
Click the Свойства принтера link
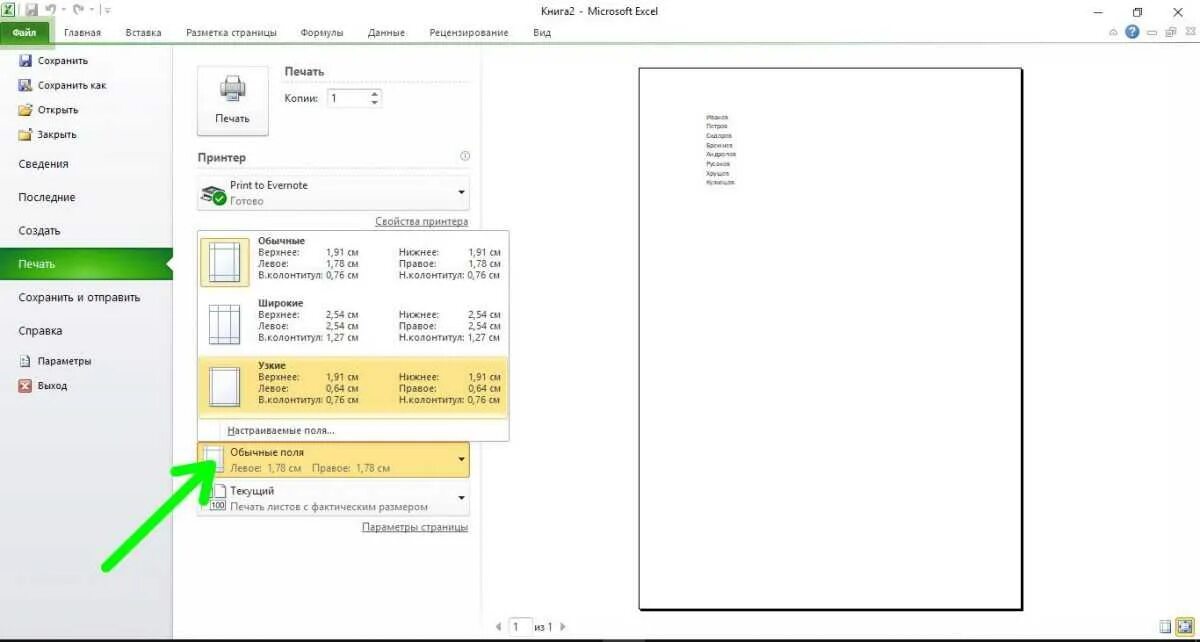[421, 222]
